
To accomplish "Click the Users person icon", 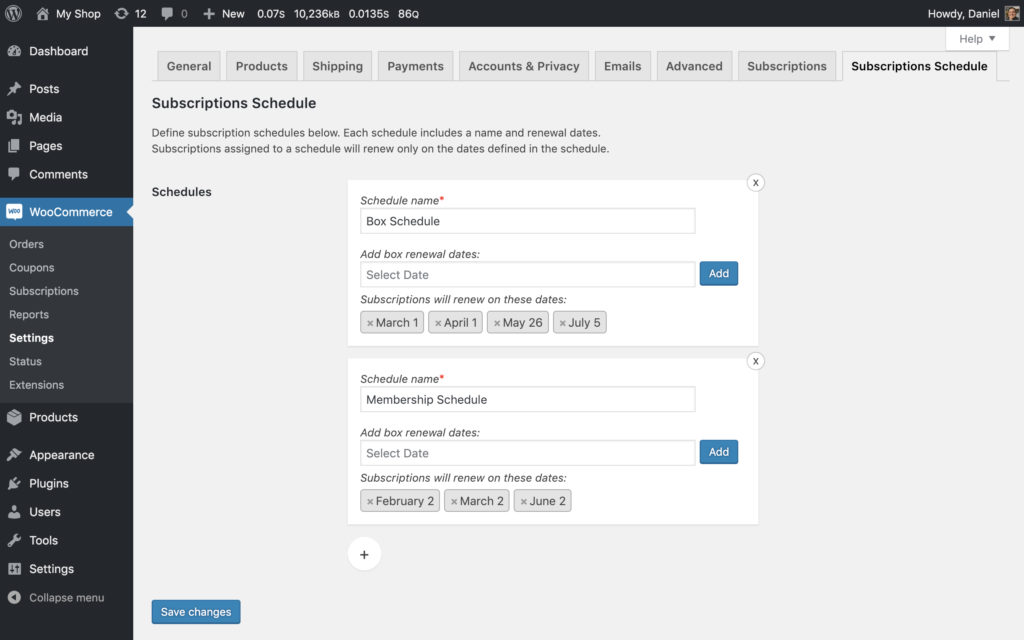I will tap(14, 512).
